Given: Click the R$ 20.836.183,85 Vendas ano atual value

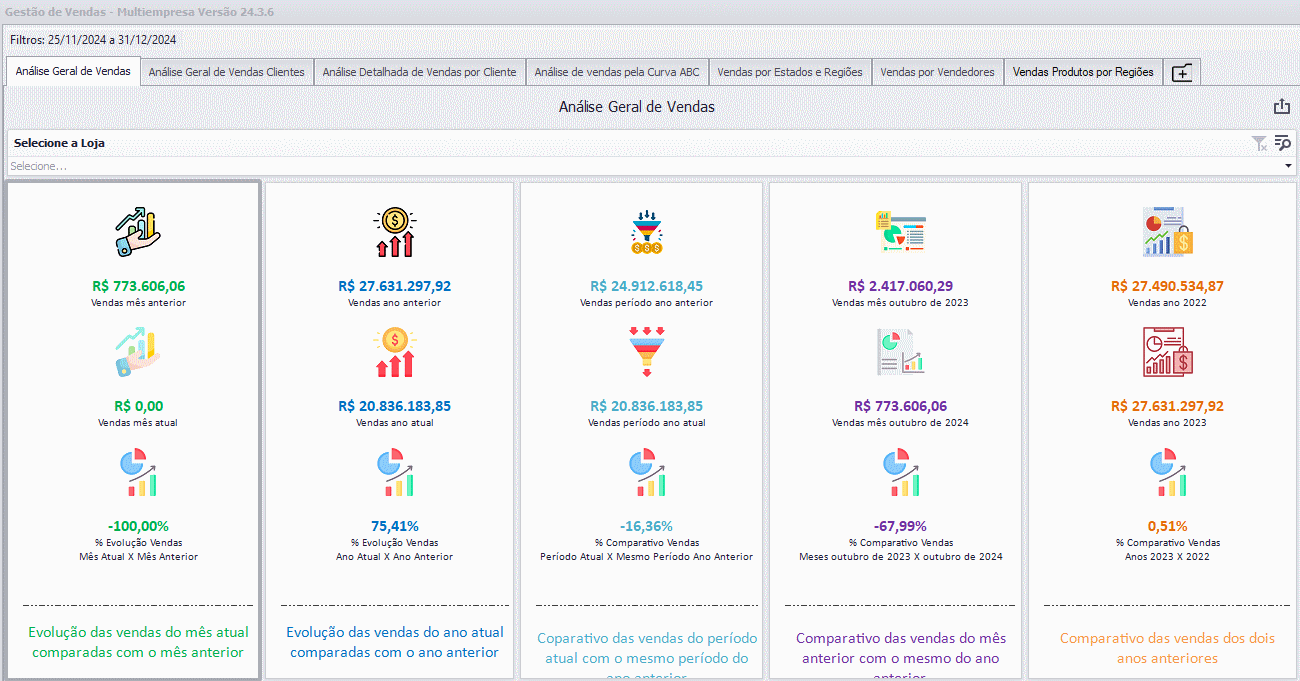Looking at the screenshot, I should point(395,406).
